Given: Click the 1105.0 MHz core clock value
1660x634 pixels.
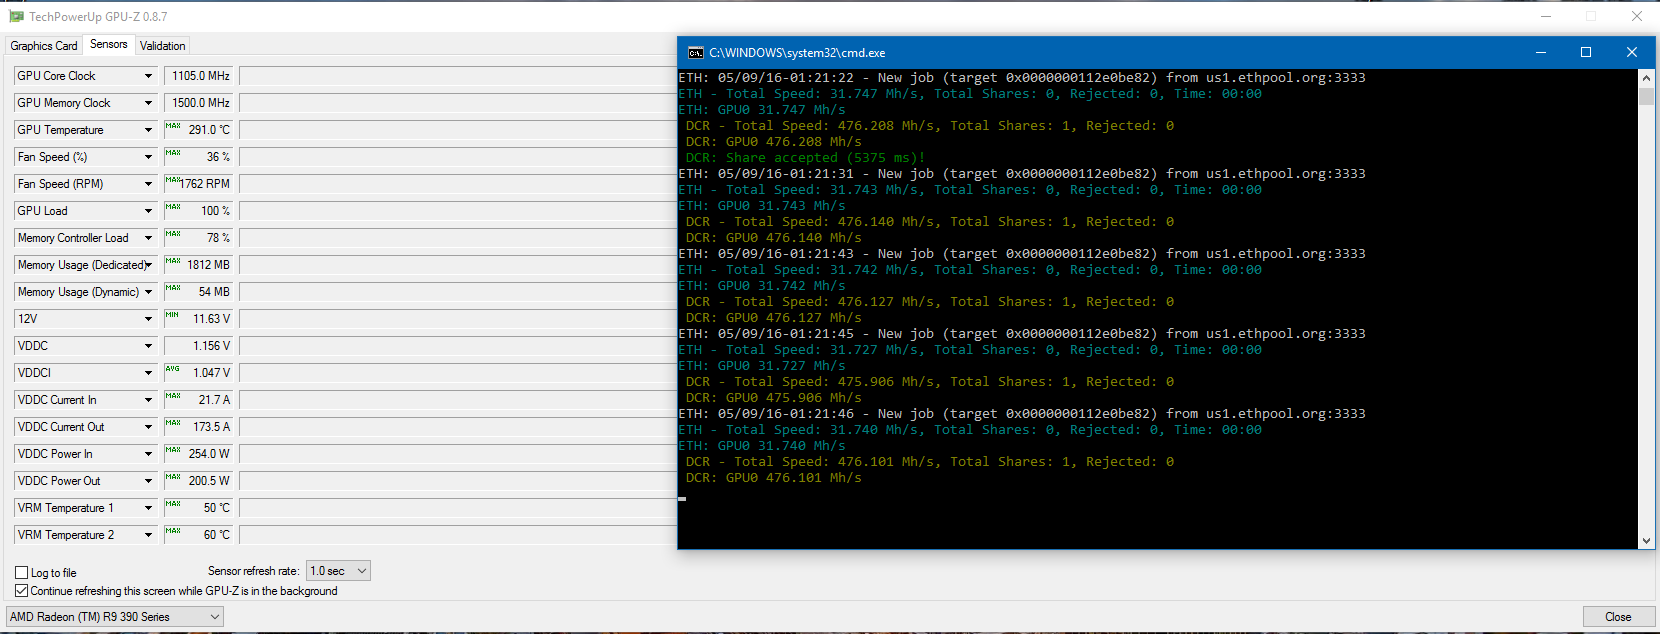Looking at the screenshot, I should (x=198, y=76).
